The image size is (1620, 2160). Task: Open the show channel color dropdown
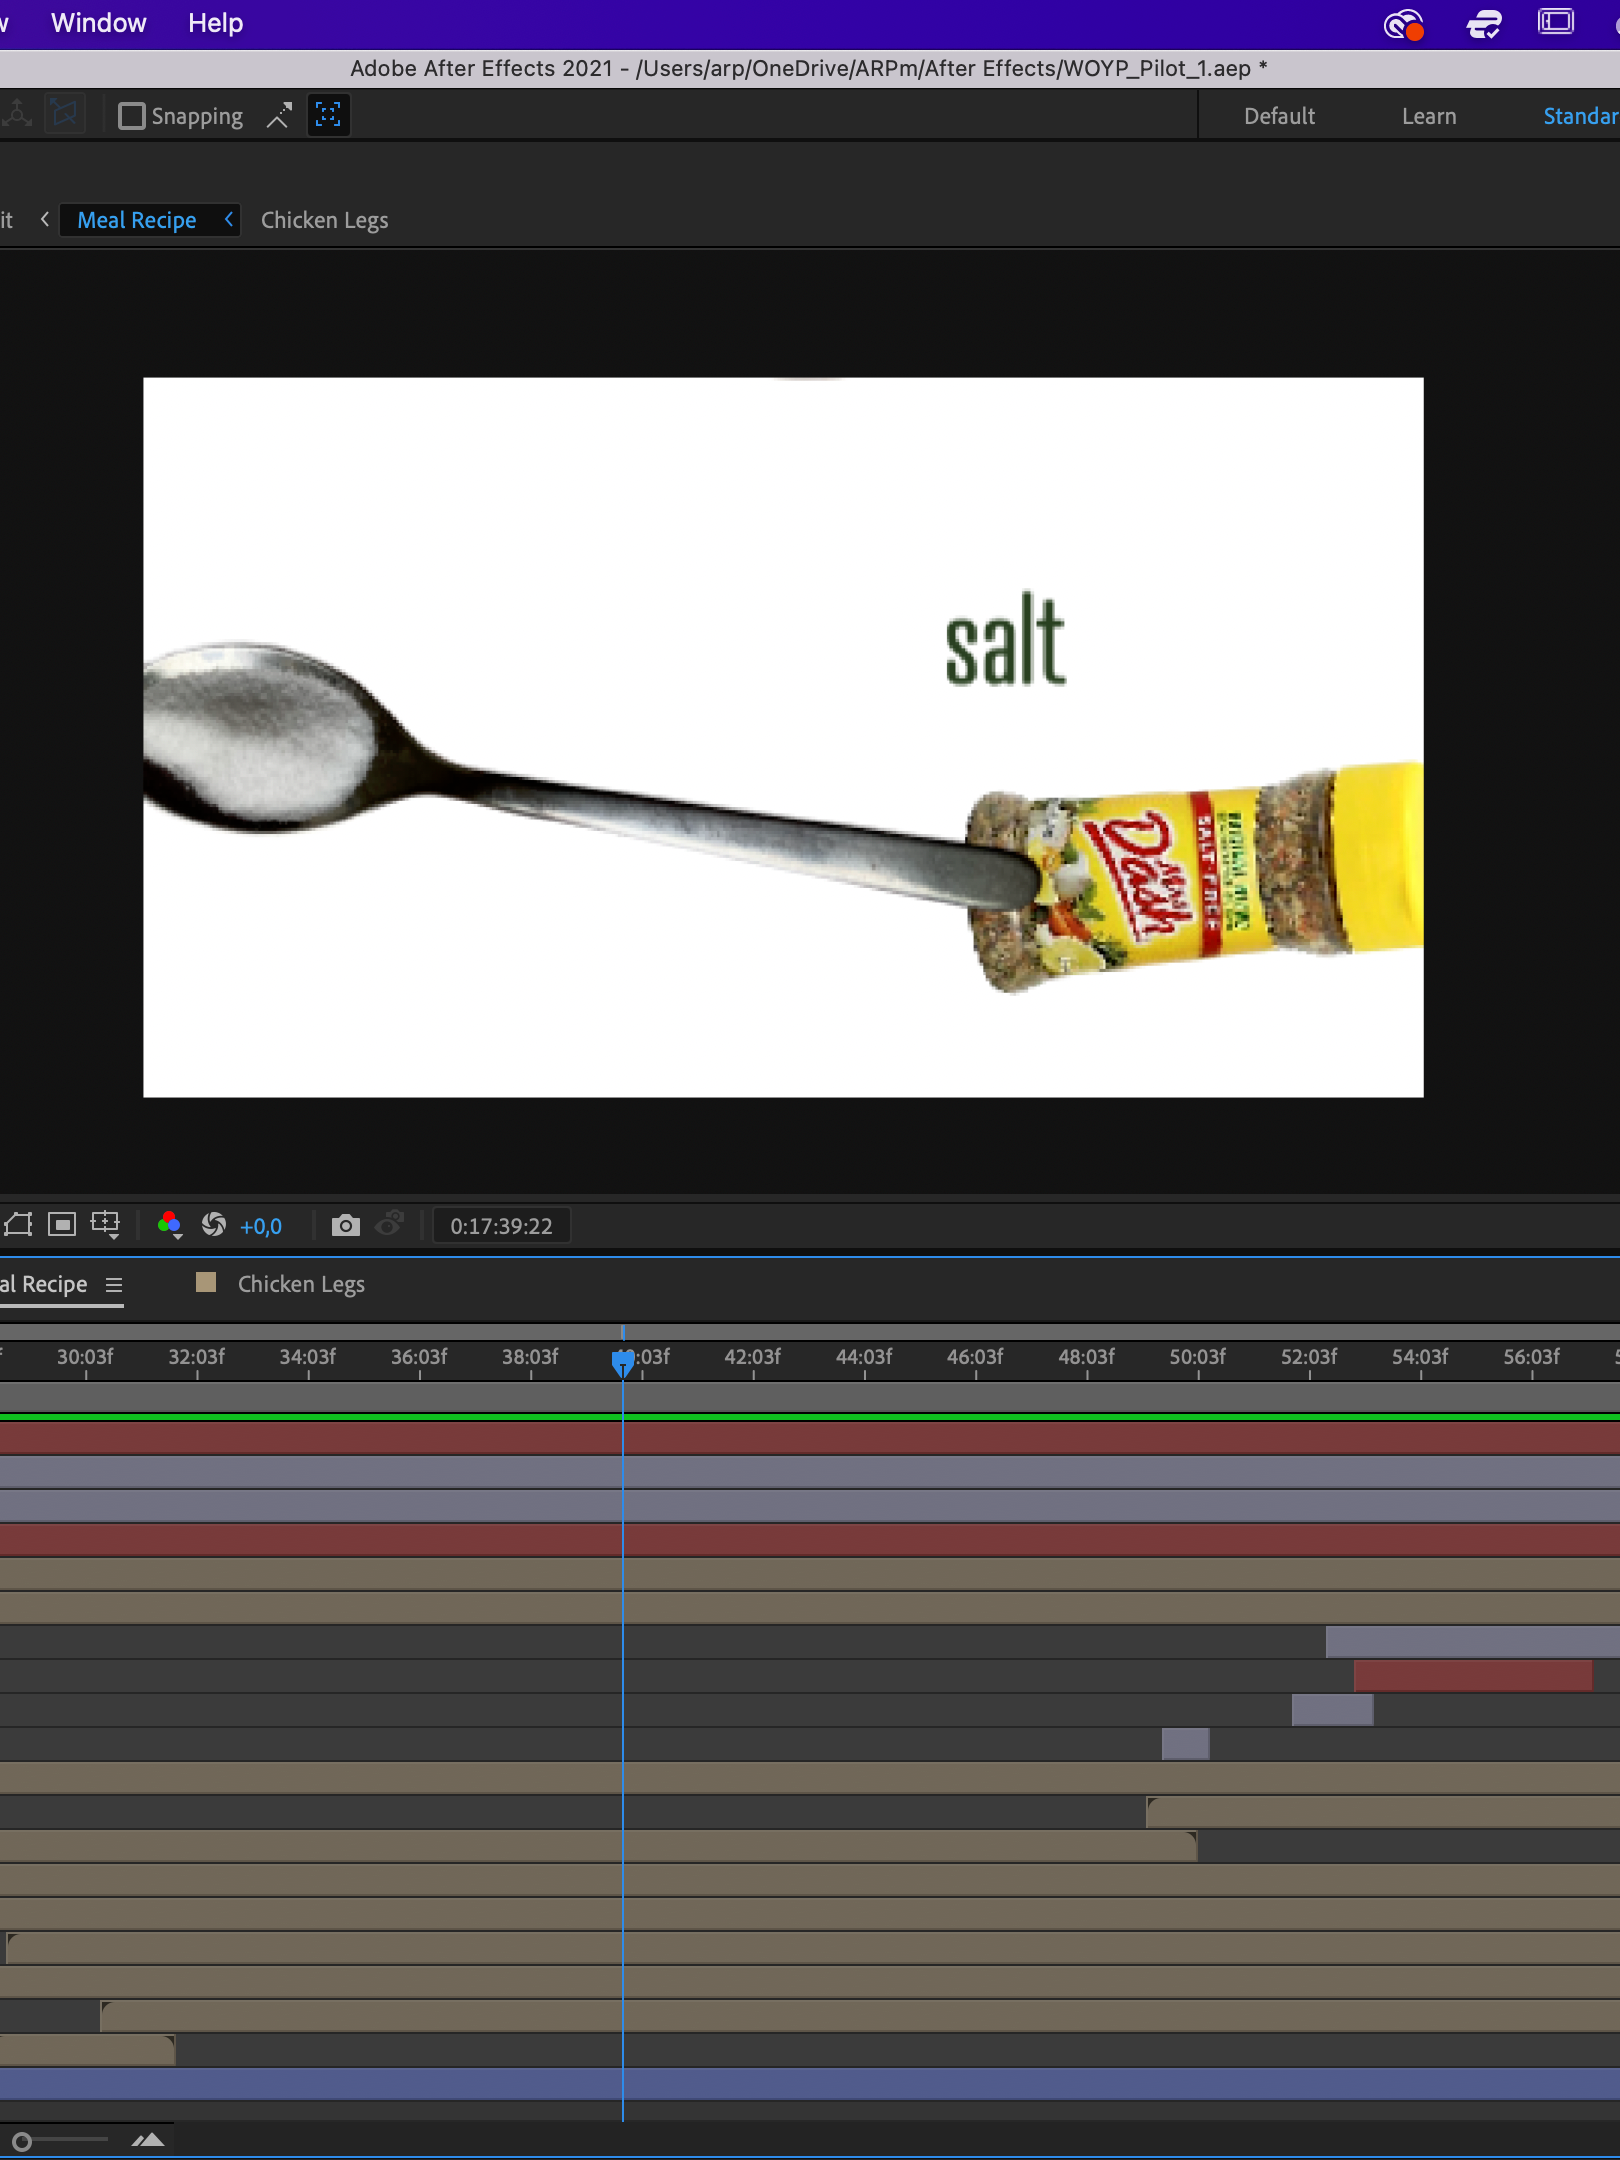[x=169, y=1225]
